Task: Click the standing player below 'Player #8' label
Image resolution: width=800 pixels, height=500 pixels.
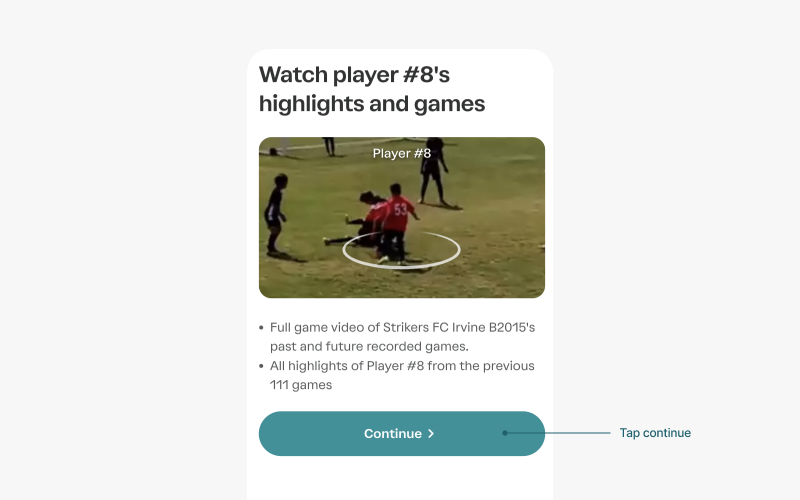Action: point(435,173)
